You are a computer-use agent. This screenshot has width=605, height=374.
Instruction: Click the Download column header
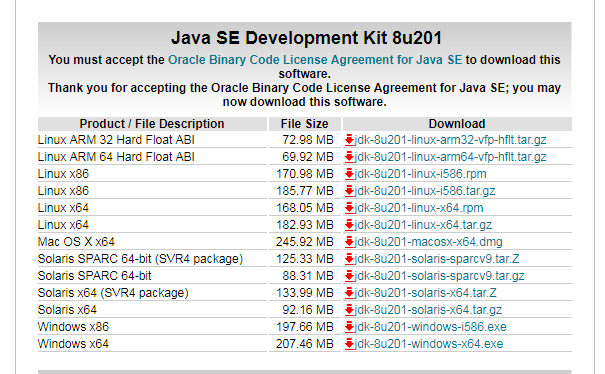point(457,124)
